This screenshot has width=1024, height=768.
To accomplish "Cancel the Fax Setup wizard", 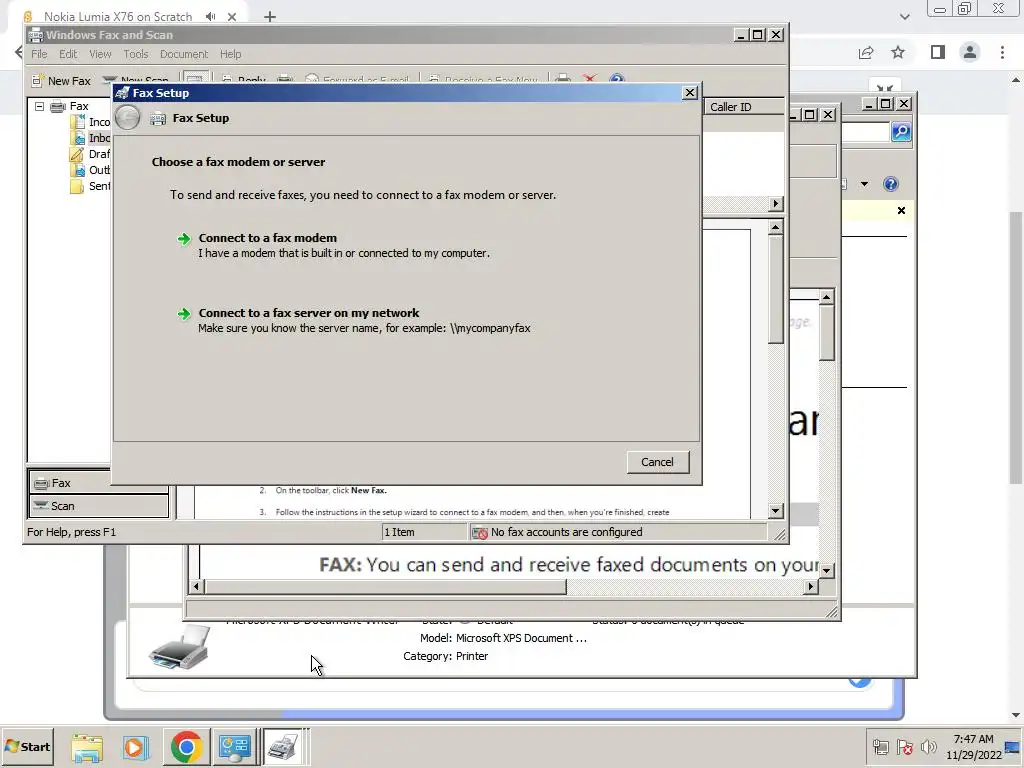I will point(657,462).
